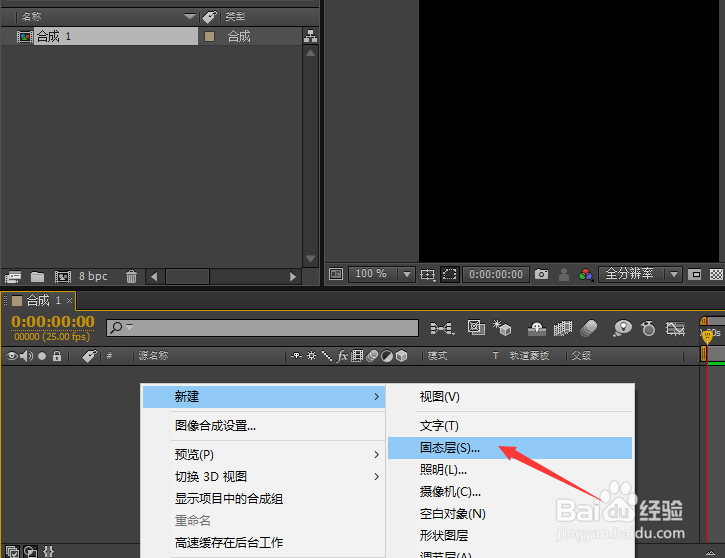Enable frame blending icon in timeline
The height and width of the screenshot is (558, 725).
coord(563,329)
